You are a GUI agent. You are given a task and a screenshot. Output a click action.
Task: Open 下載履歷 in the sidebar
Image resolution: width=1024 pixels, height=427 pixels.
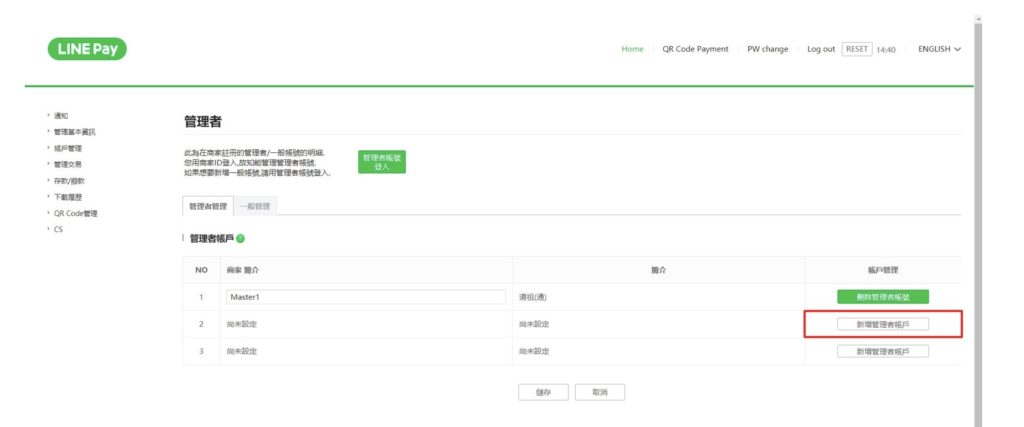67,197
